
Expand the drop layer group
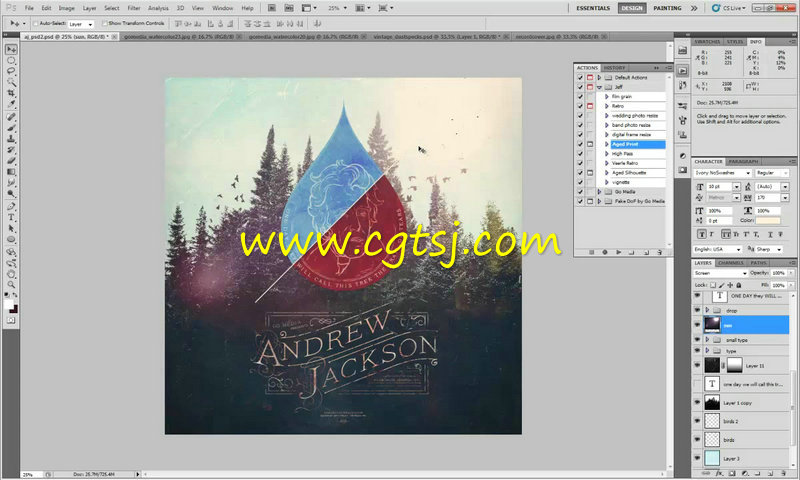(707, 310)
